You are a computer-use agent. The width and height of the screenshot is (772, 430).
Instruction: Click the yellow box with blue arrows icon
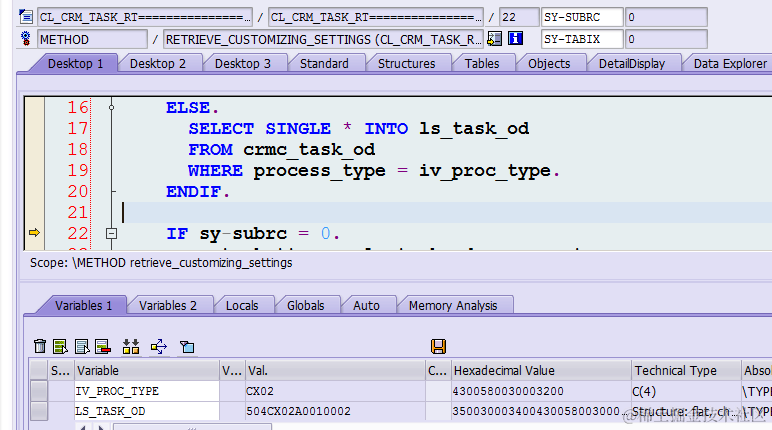(159, 346)
